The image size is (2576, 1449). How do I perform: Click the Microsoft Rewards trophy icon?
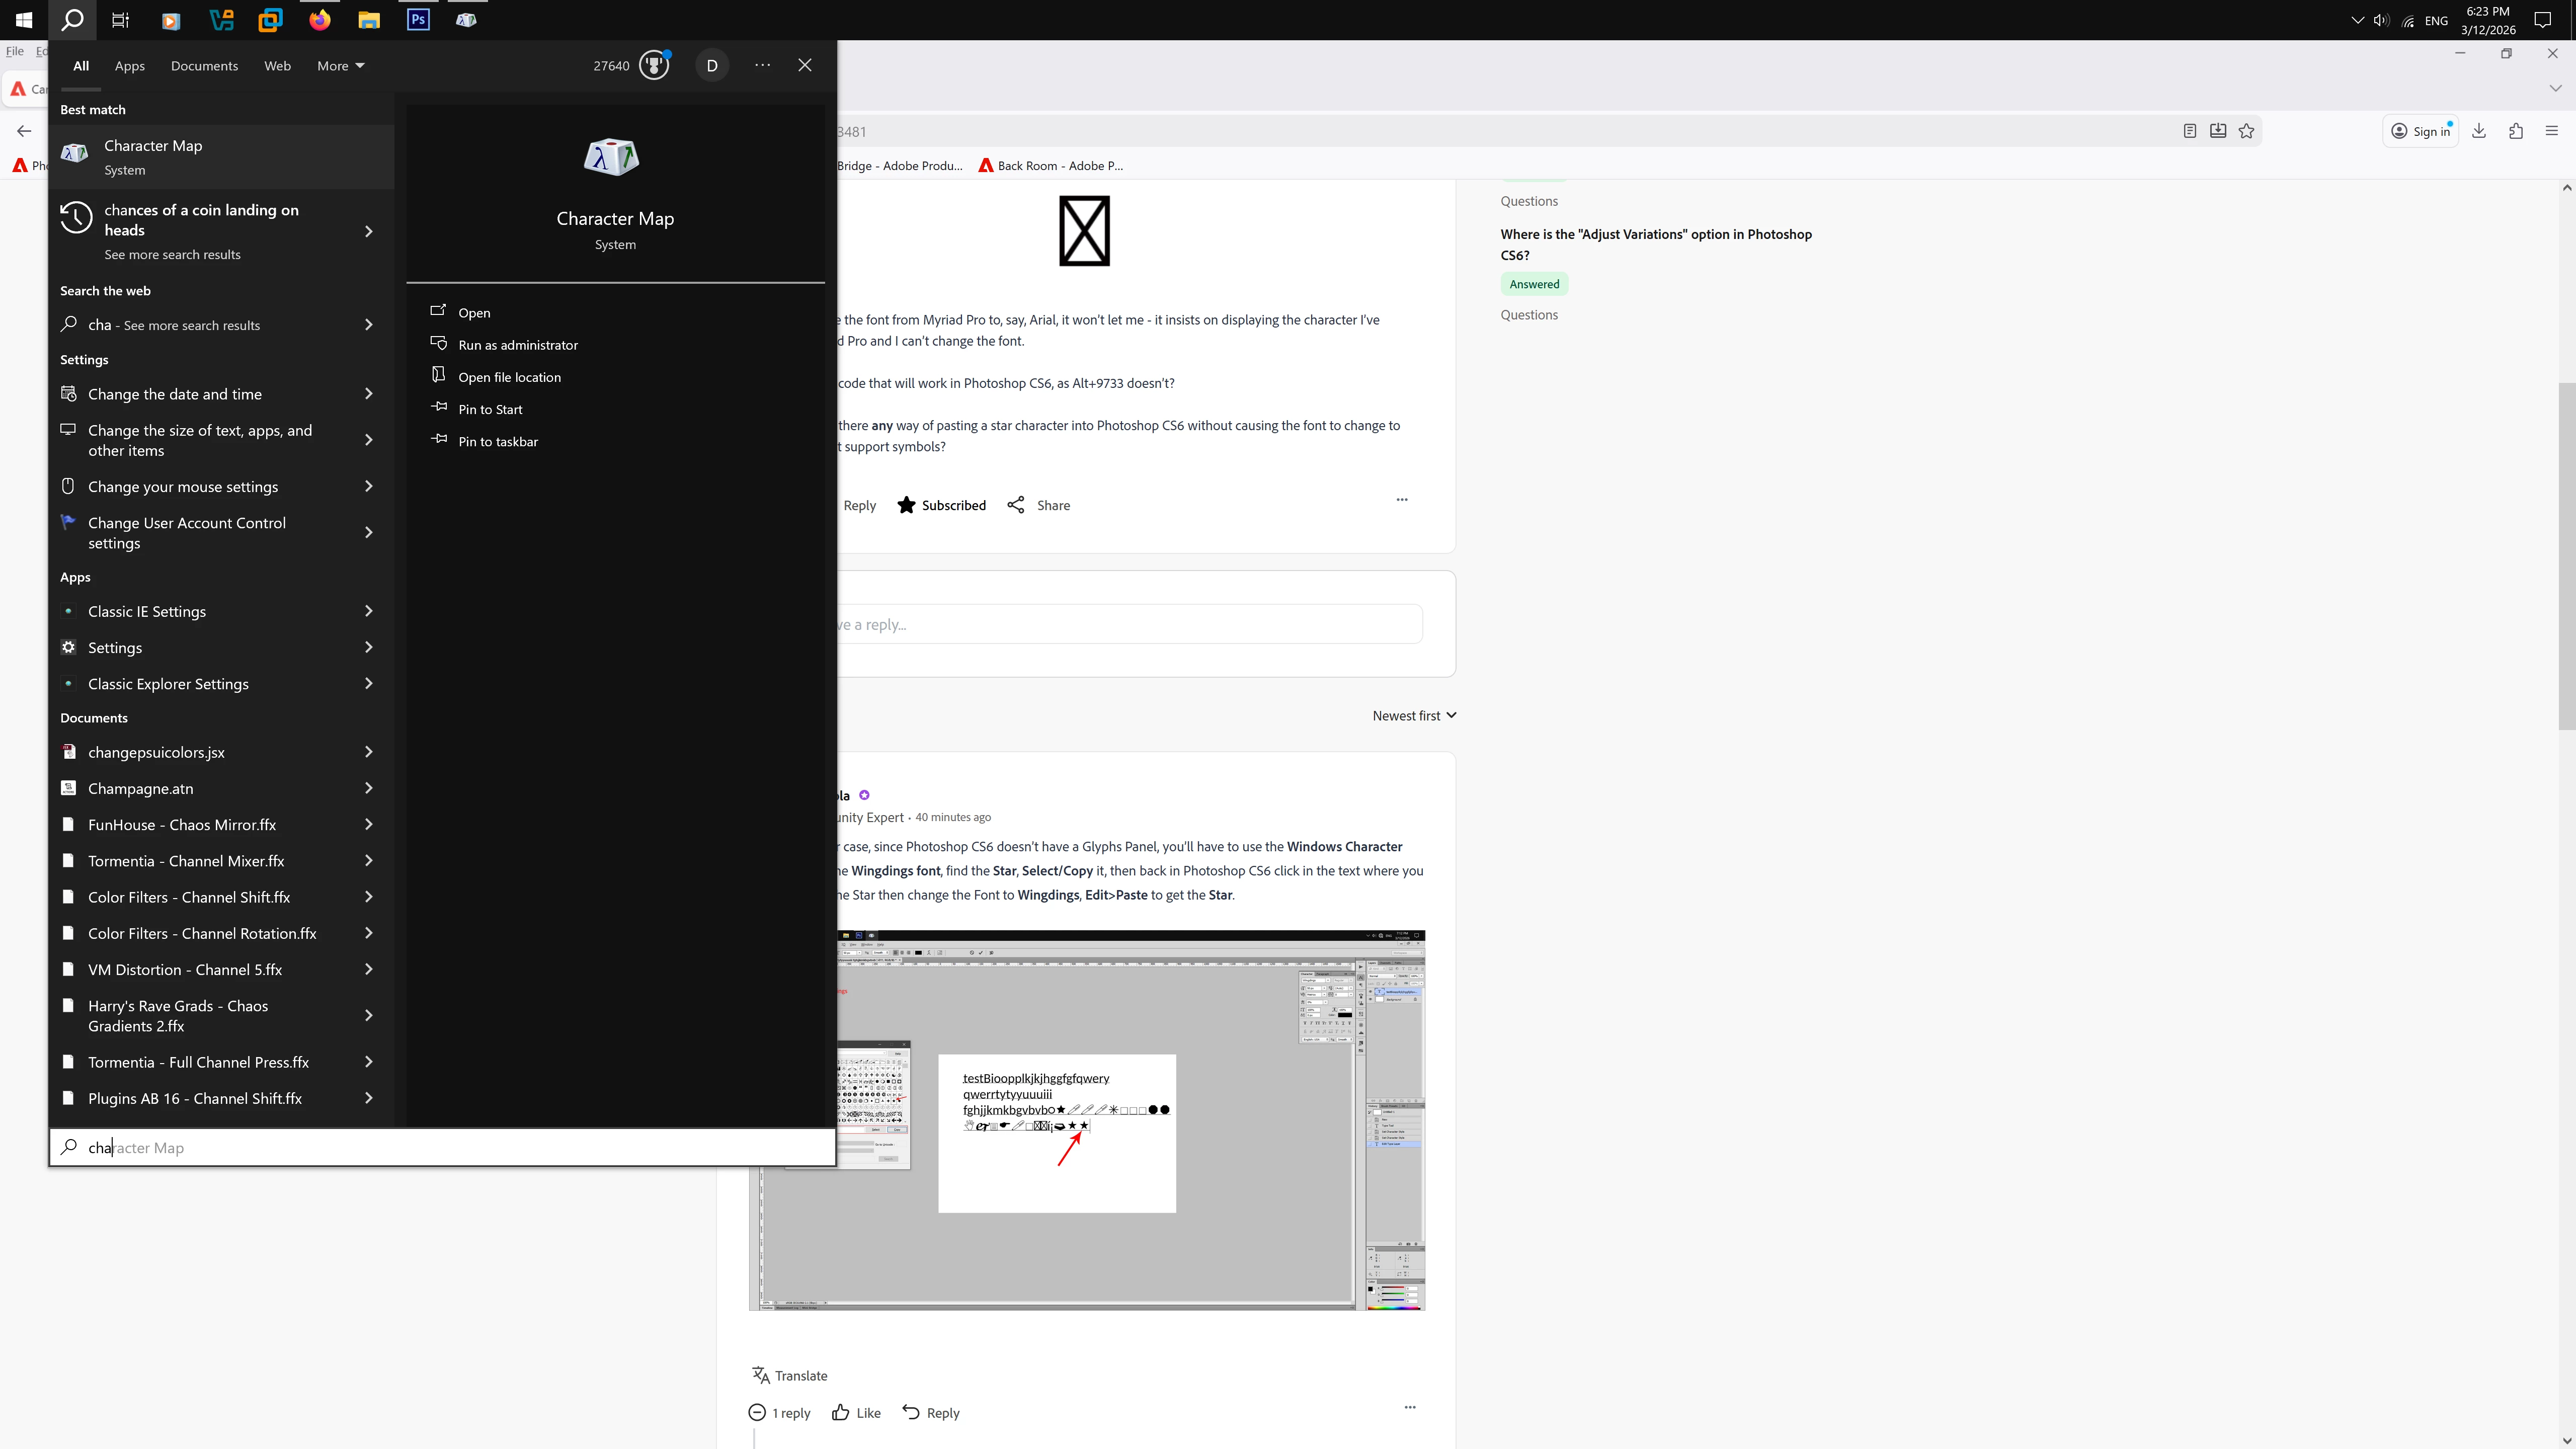point(654,66)
